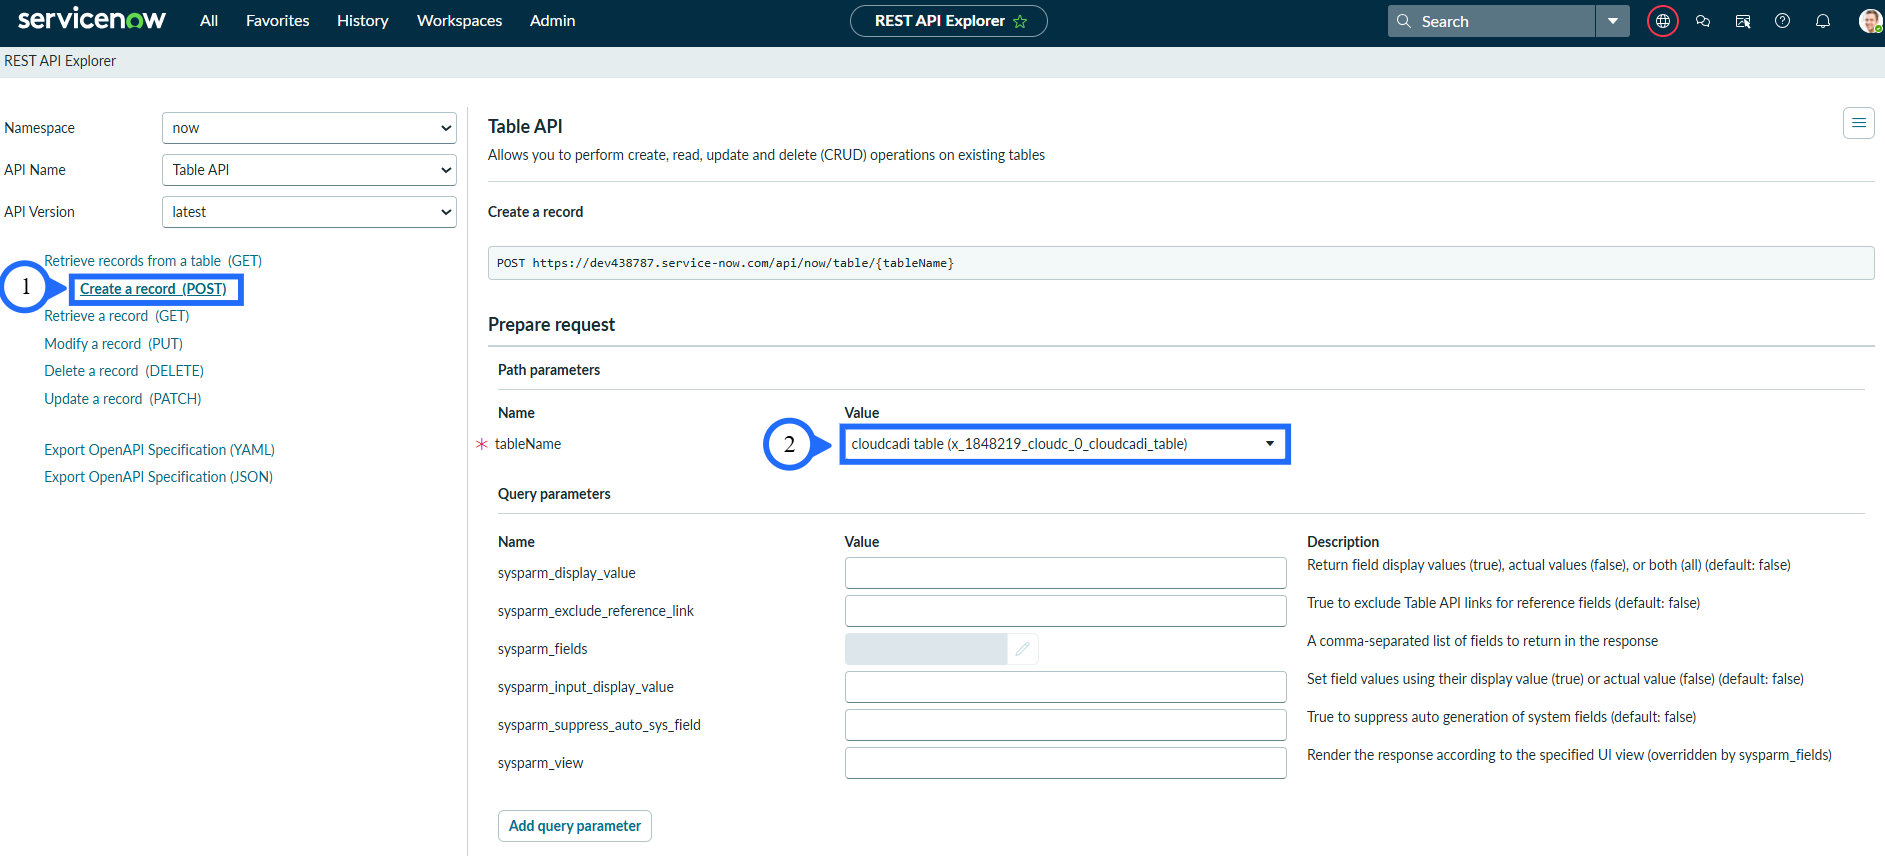Click the ServiceNow logo
The height and width of the screenshot is (856, 1885).
click(92, 19)
